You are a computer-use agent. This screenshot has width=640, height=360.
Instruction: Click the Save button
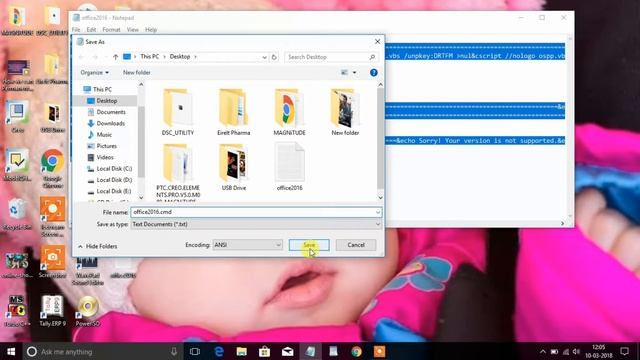(309, 245)
